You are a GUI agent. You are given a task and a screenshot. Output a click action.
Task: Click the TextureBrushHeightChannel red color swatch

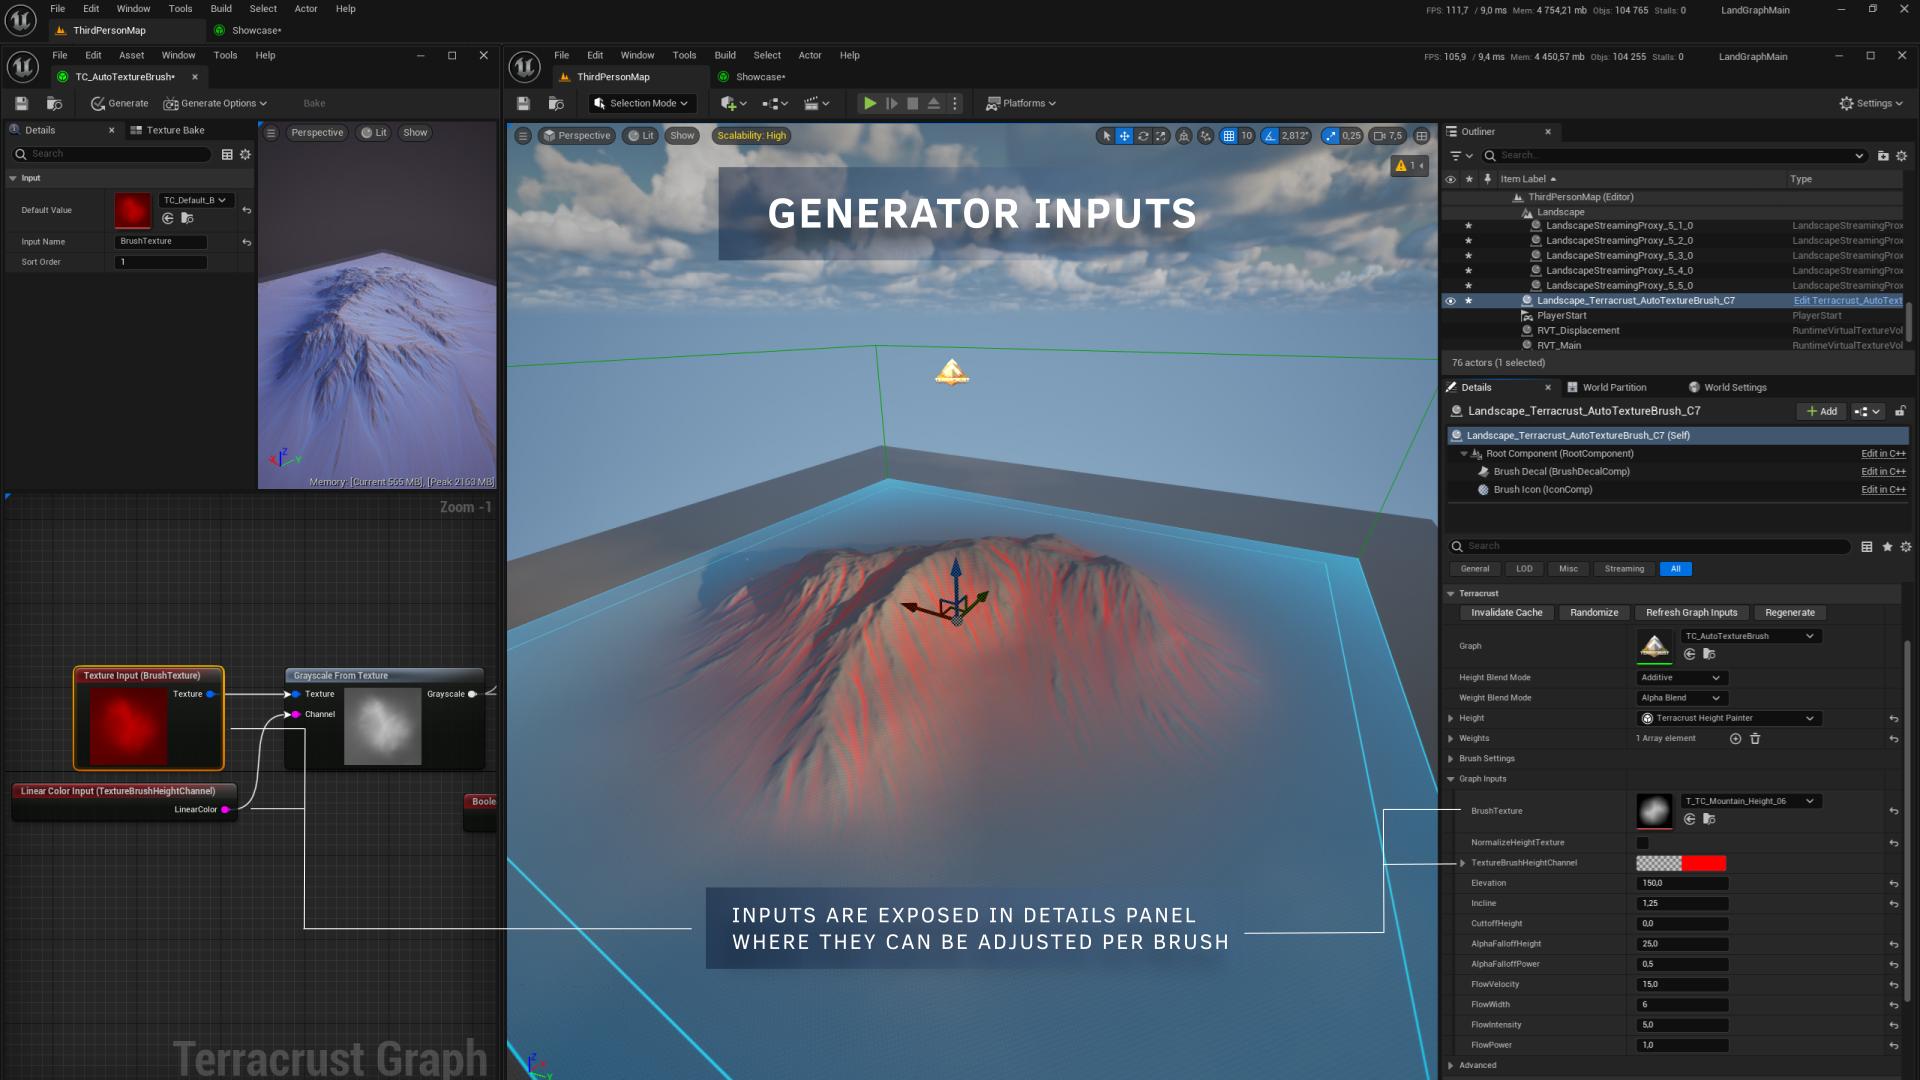tap(1703, 863)
